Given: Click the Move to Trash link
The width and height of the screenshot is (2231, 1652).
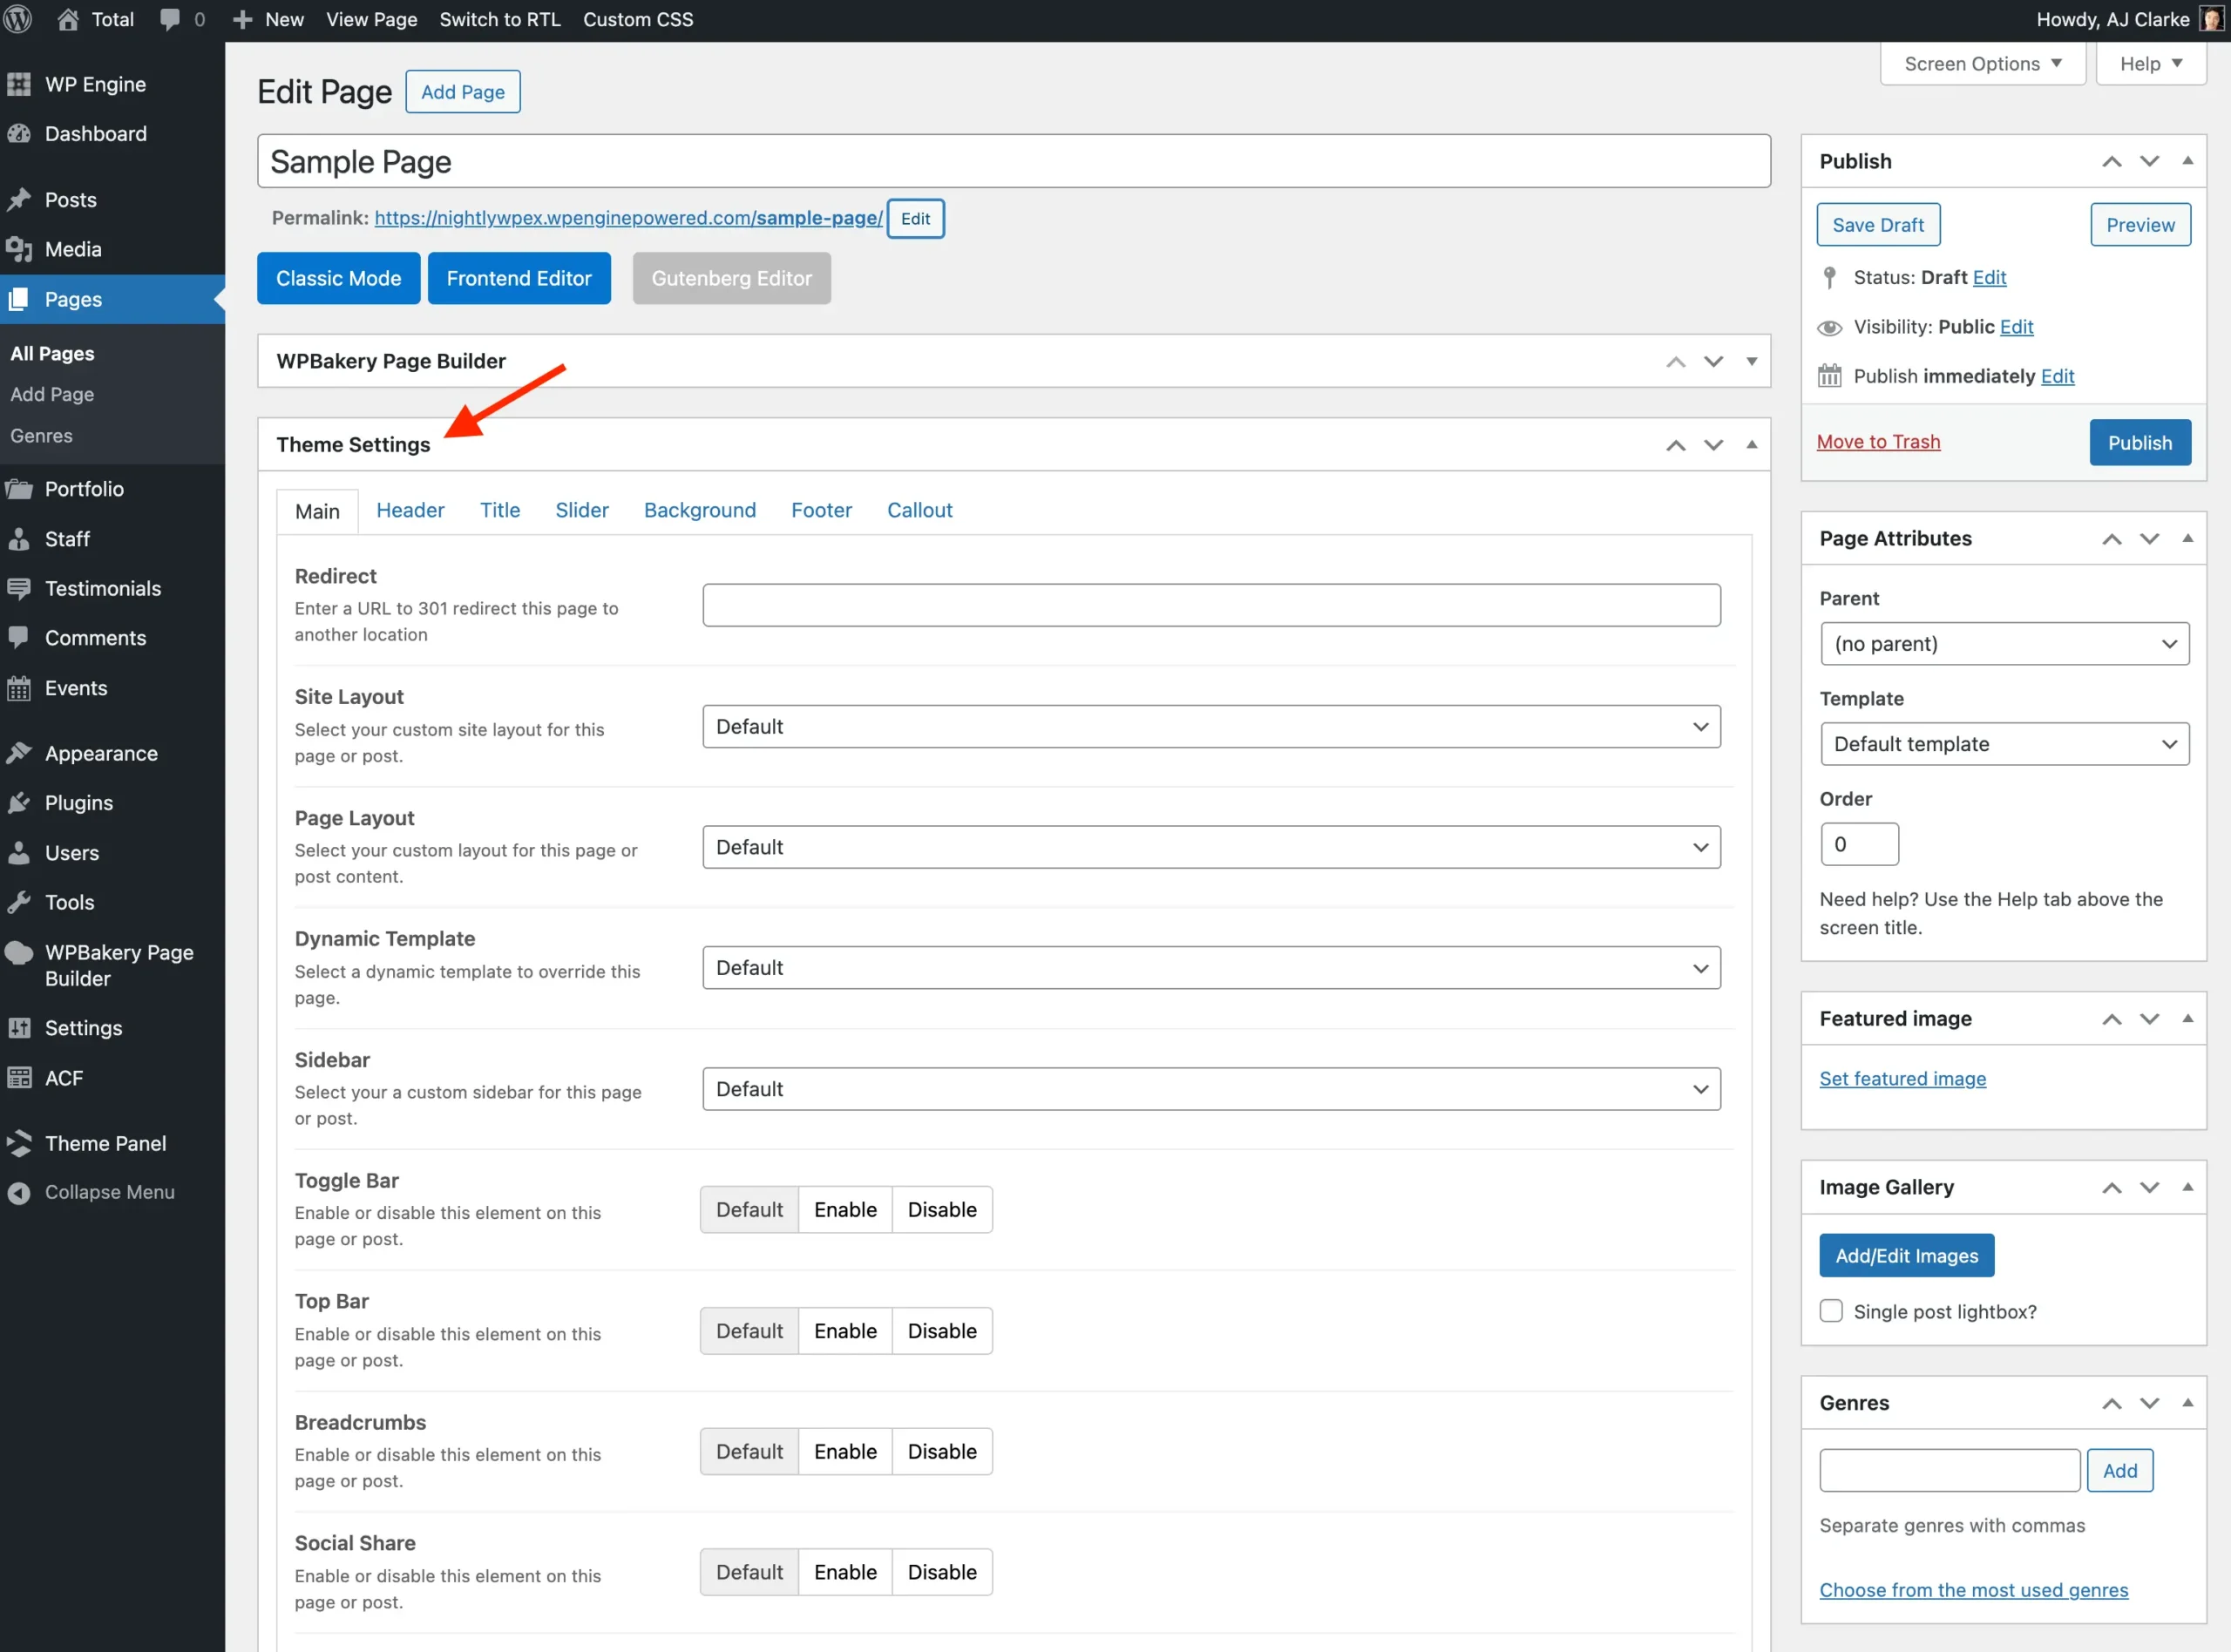Looking at the screenshot, I should [1878, 441].
